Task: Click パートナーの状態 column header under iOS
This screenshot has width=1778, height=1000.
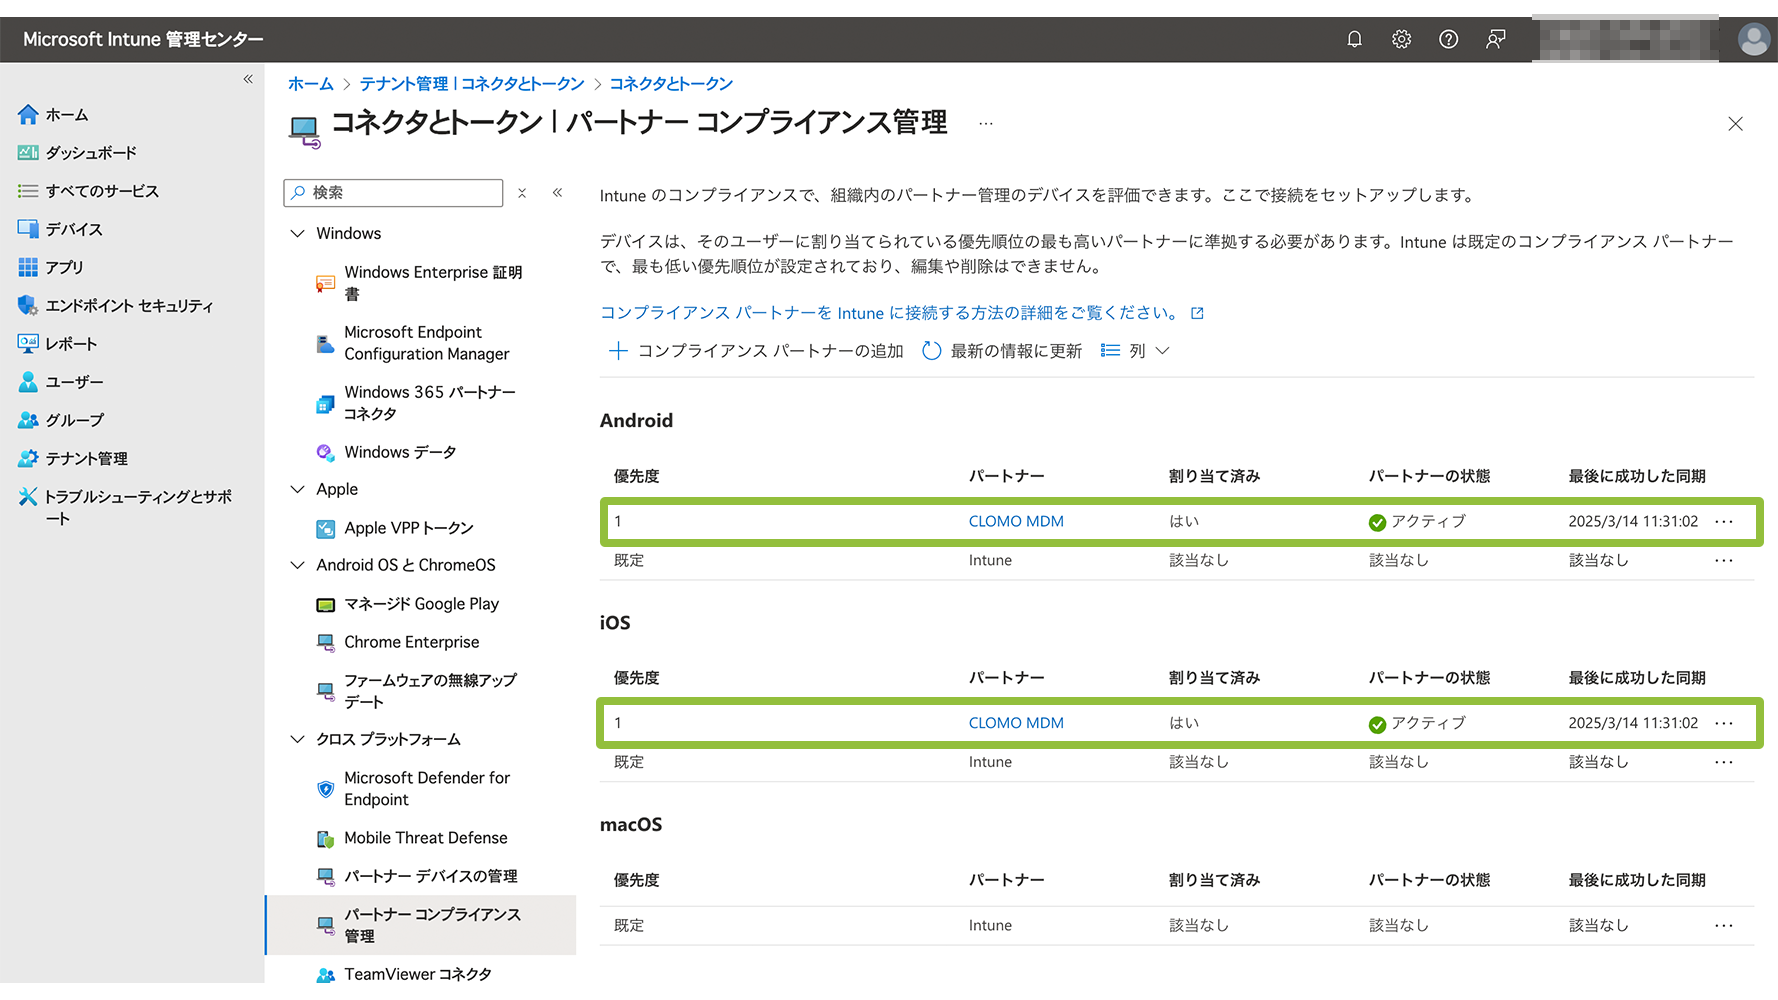Action: coord(1429,678)
